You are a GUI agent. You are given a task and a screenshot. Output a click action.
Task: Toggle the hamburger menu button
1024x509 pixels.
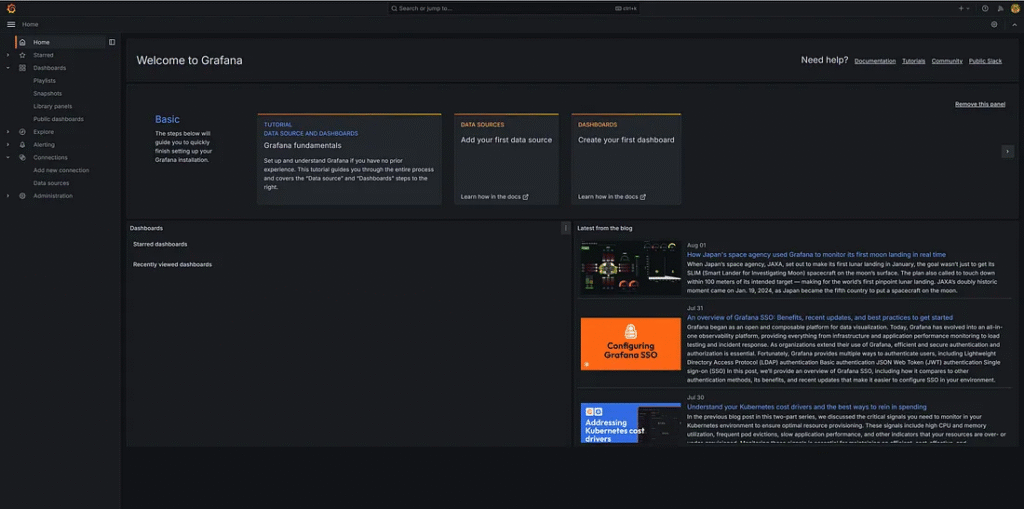[11, 24]
